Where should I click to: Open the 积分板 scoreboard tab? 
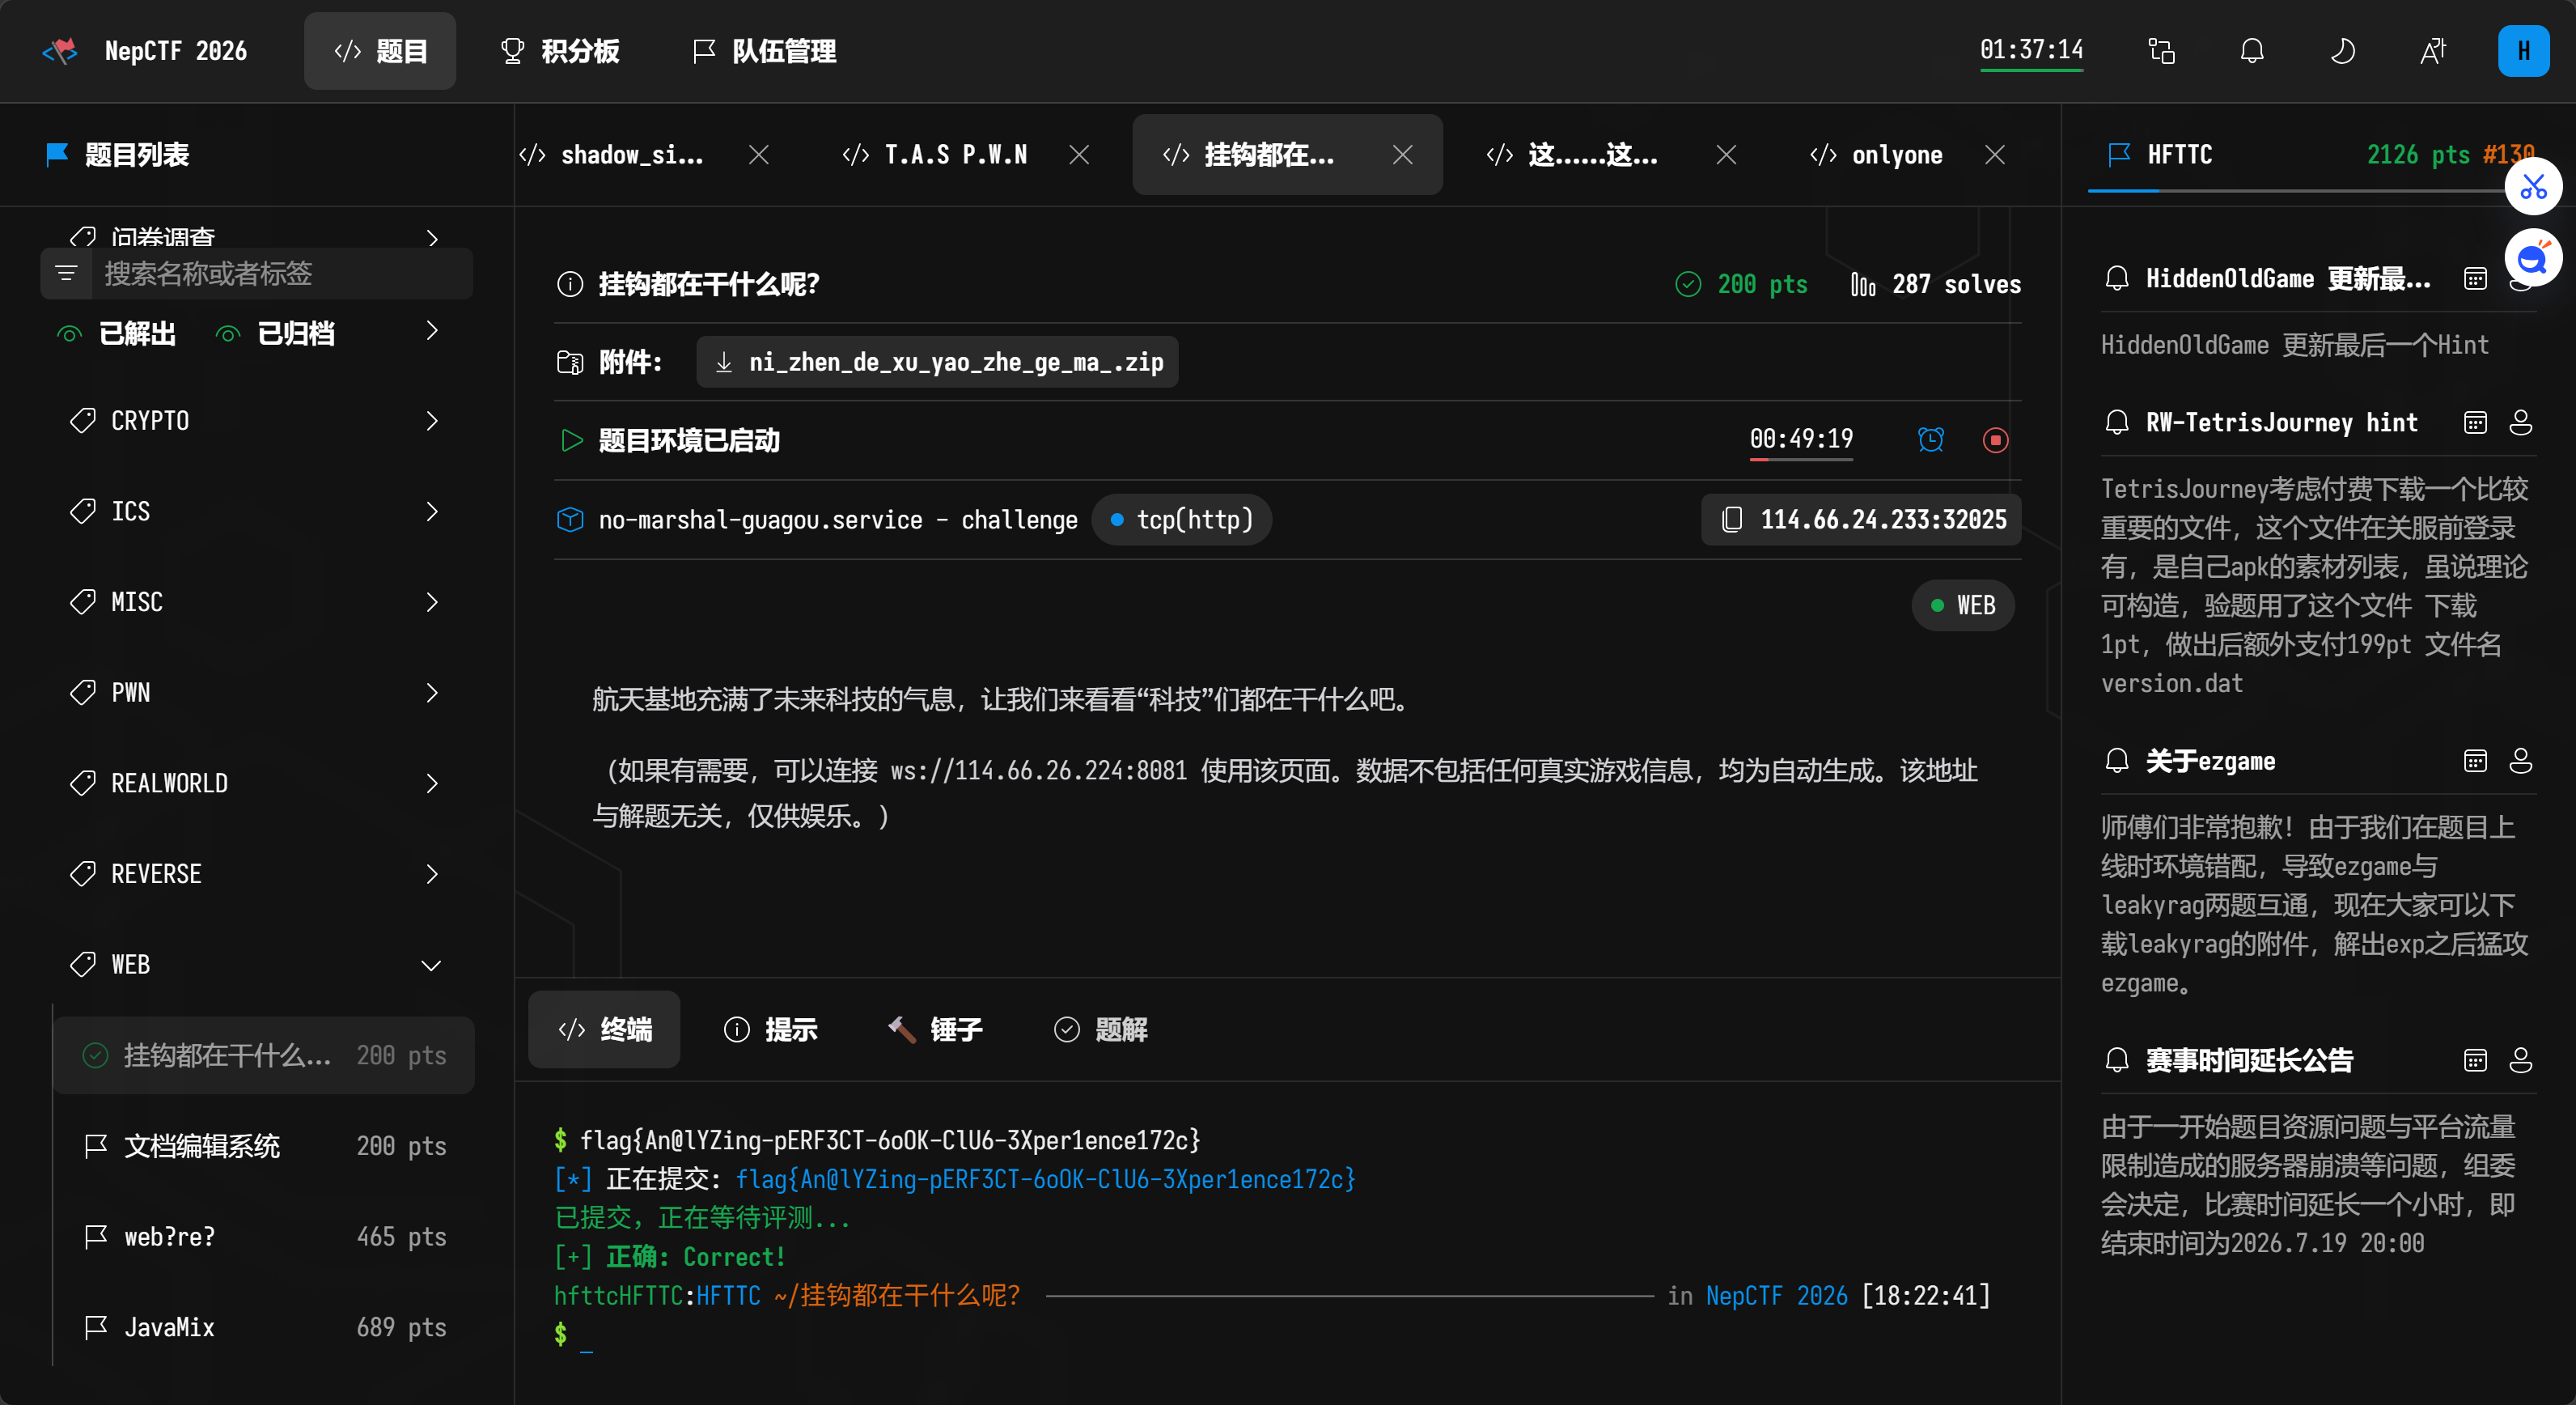[x=559, y=51]
